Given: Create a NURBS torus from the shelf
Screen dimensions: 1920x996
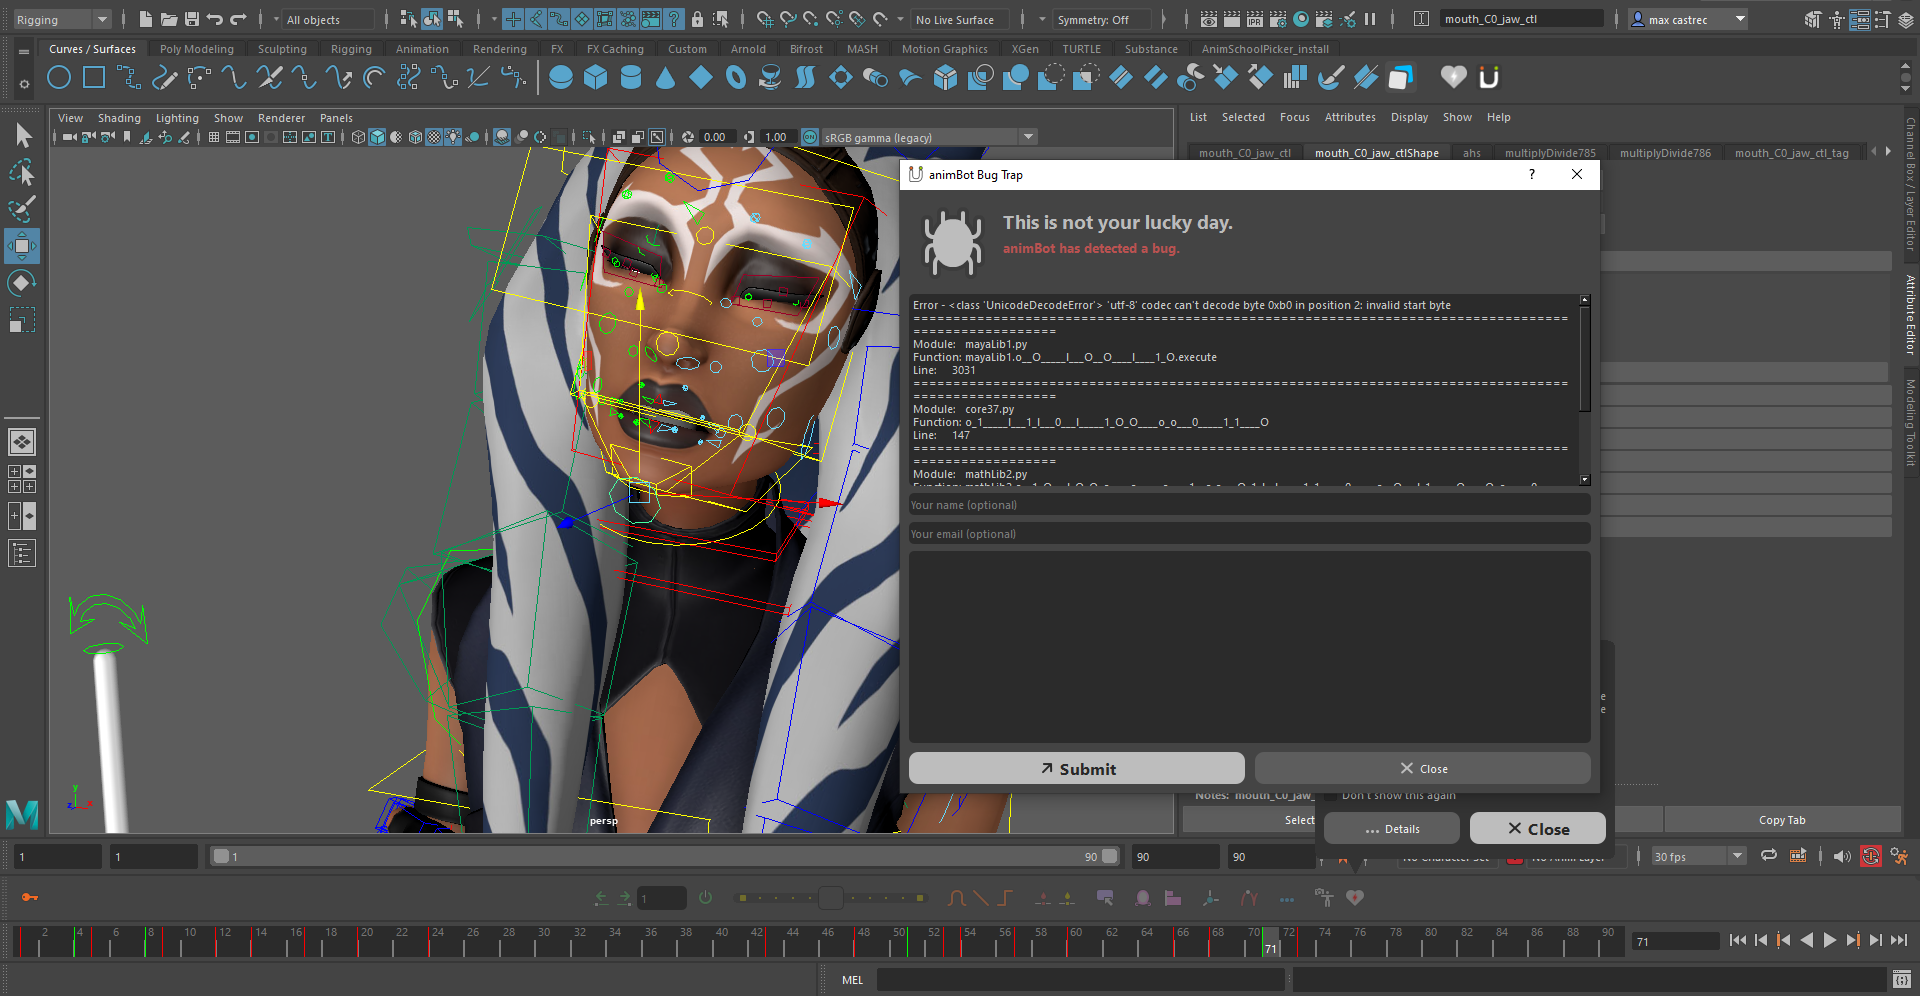Looking at the screenshot, I should point(736,77).
